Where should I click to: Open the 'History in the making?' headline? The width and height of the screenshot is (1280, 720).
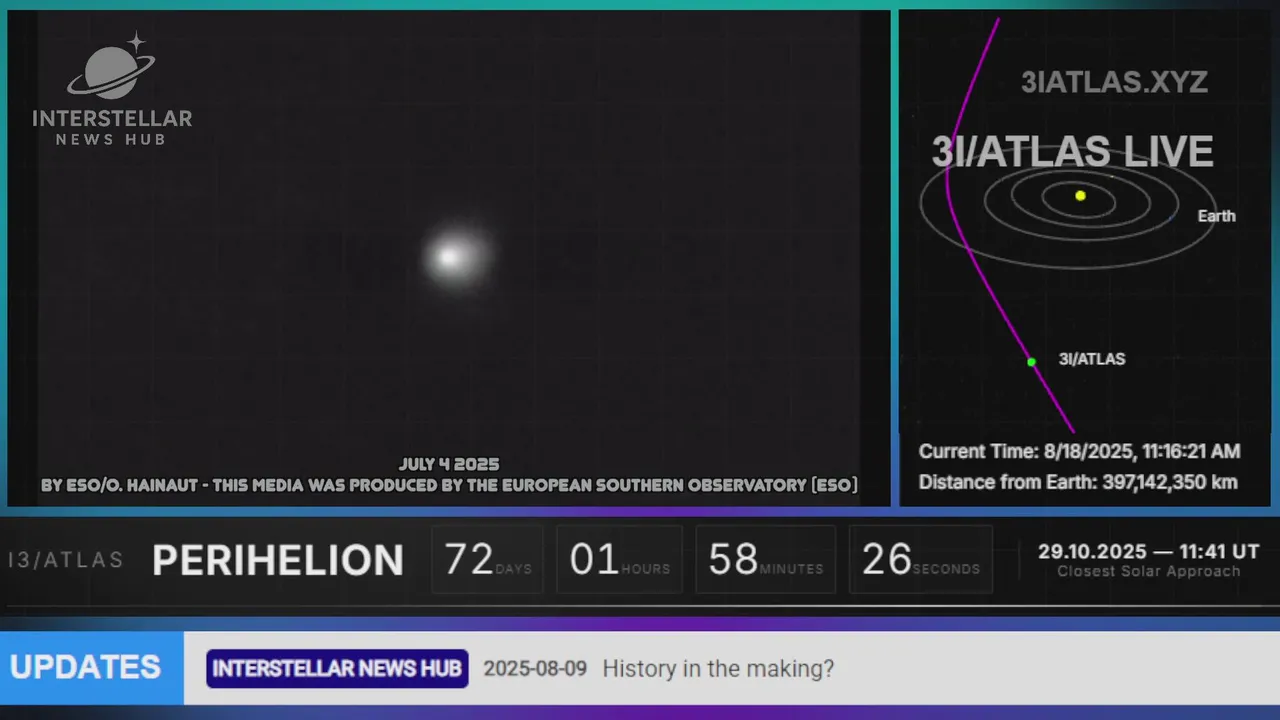[x=718, y=669]
